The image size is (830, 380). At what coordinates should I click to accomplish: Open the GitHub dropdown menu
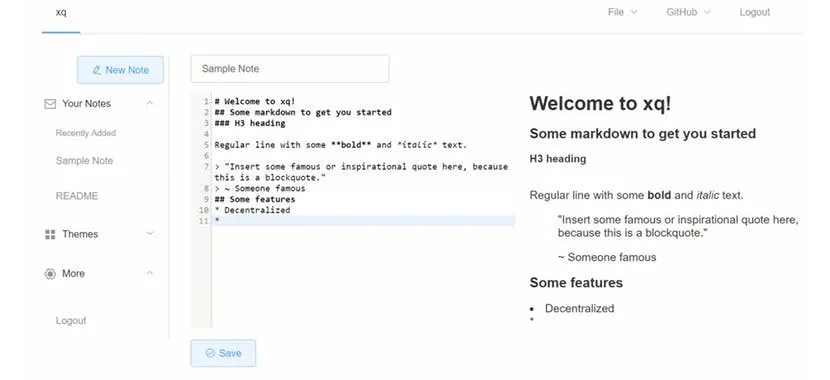pyautogui.click(x=688, y=12)
